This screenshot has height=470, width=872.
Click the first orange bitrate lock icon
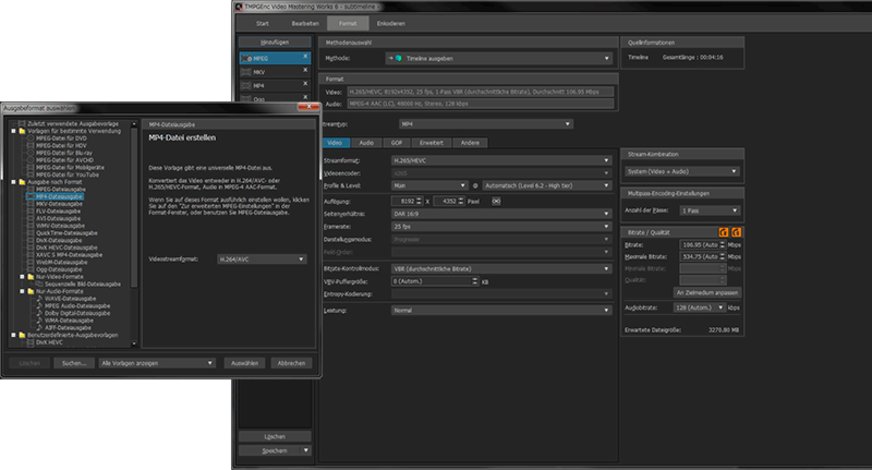[722, 232]
